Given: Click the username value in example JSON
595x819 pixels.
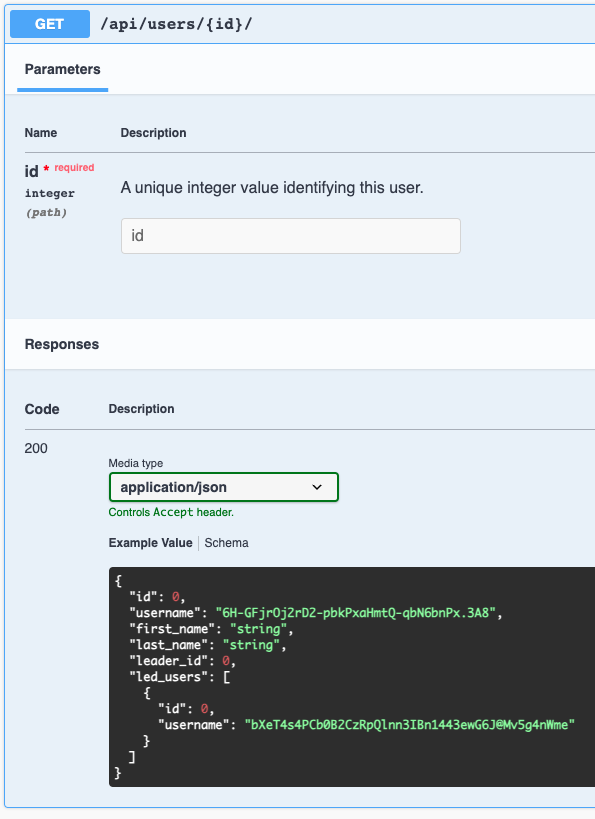Looking at the screenshot, I should coord(355,613).
